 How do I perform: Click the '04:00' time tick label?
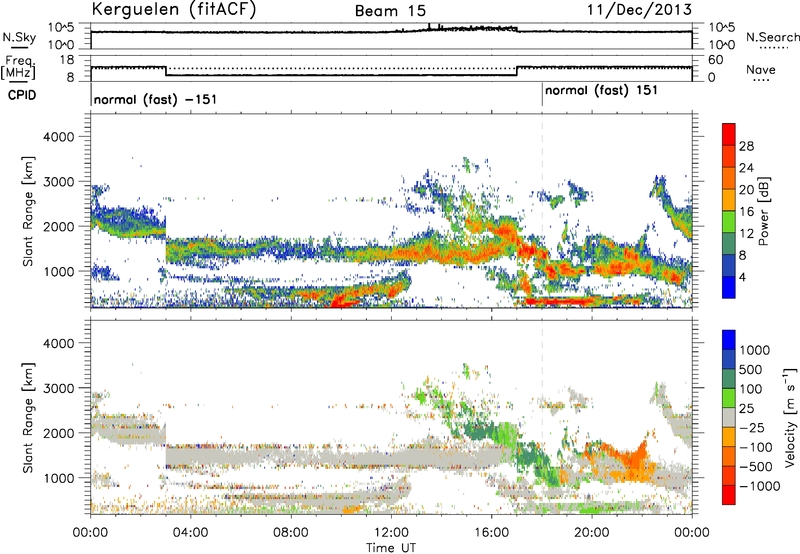click(190, 533)
